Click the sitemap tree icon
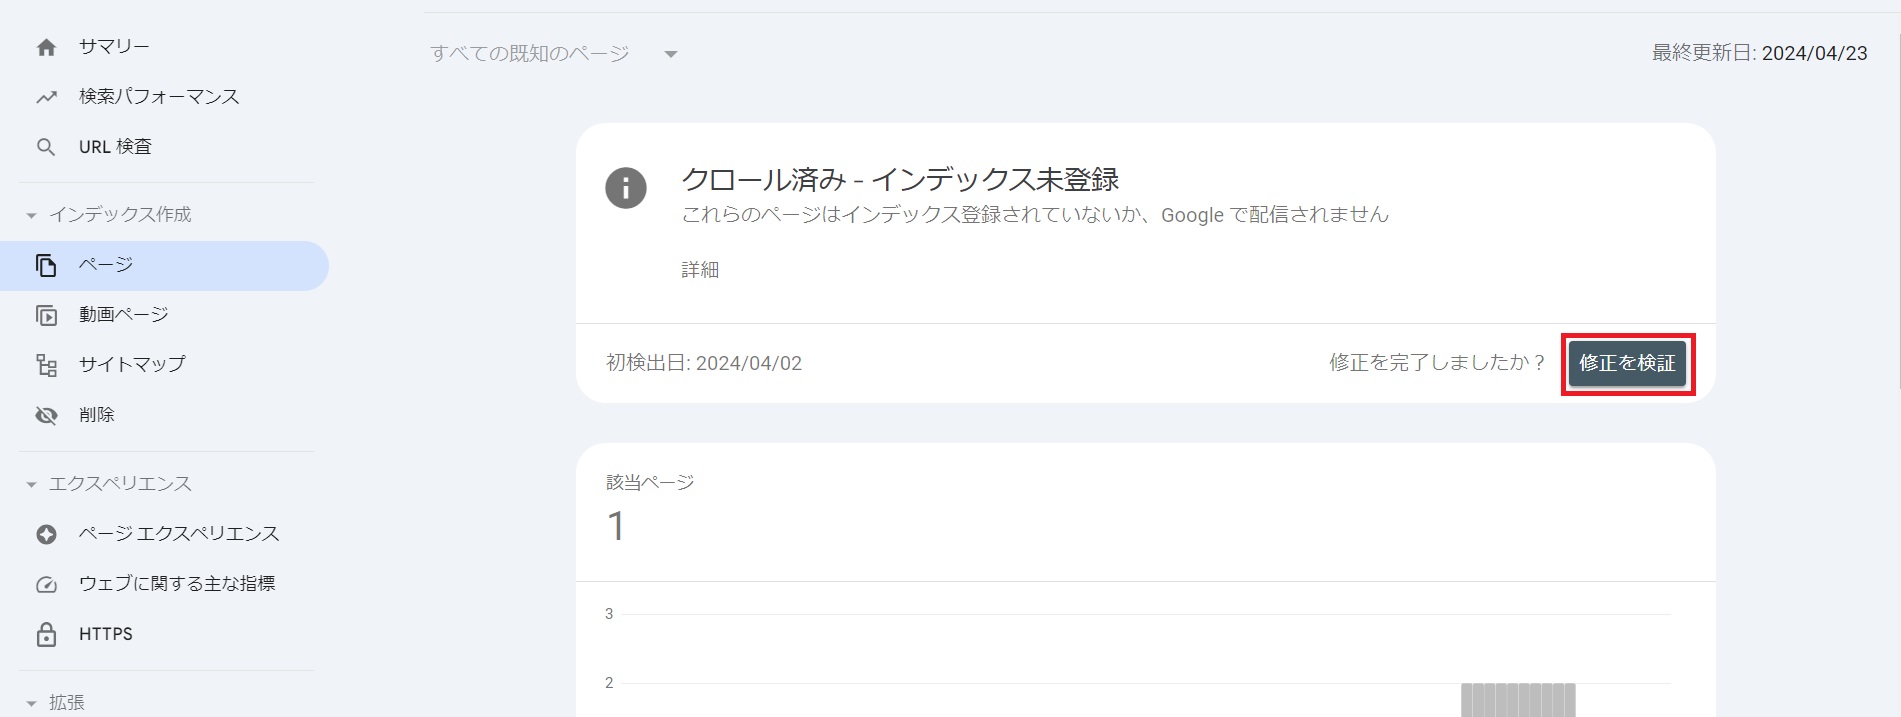The height and width of the screenshot is (717, 1901). click(46, 365)
